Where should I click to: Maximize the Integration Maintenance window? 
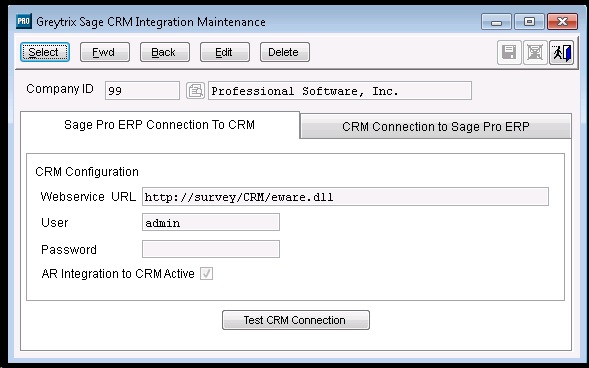click(529, 21)
